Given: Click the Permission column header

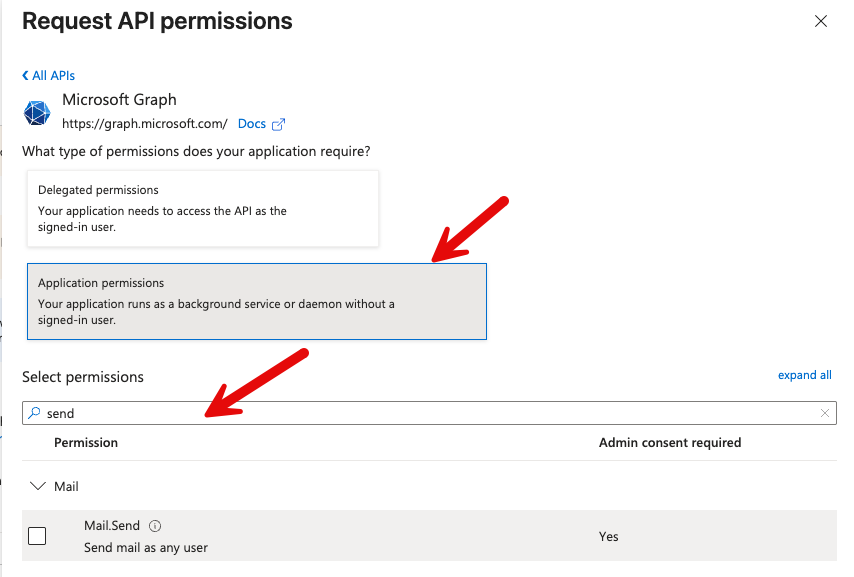Looking at the screenshot, I should tap(86, 442).
